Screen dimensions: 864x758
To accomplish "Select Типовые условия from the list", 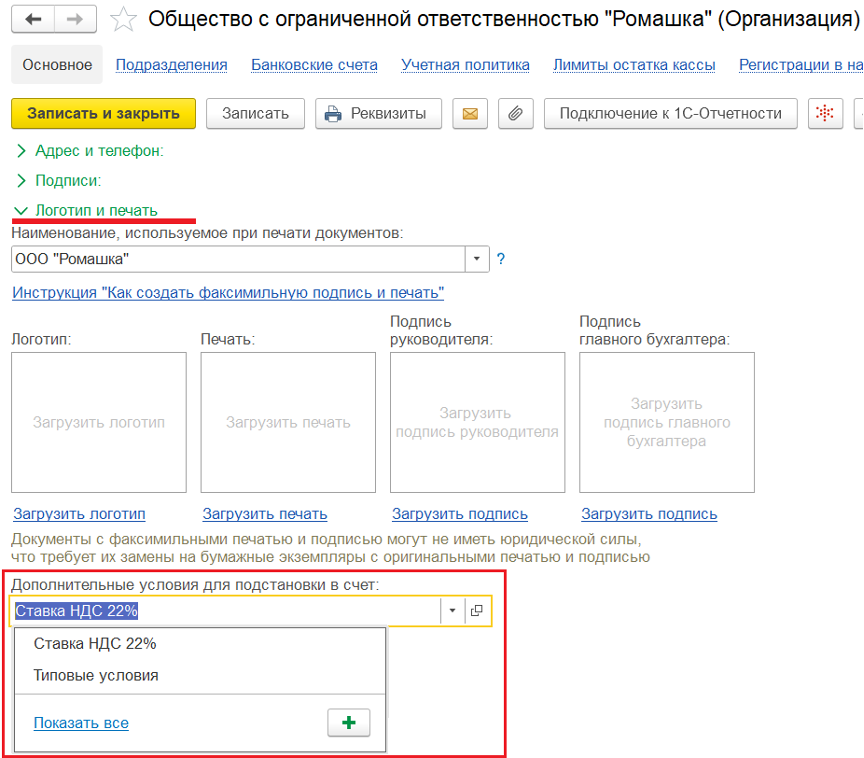I will click(96, 675).
